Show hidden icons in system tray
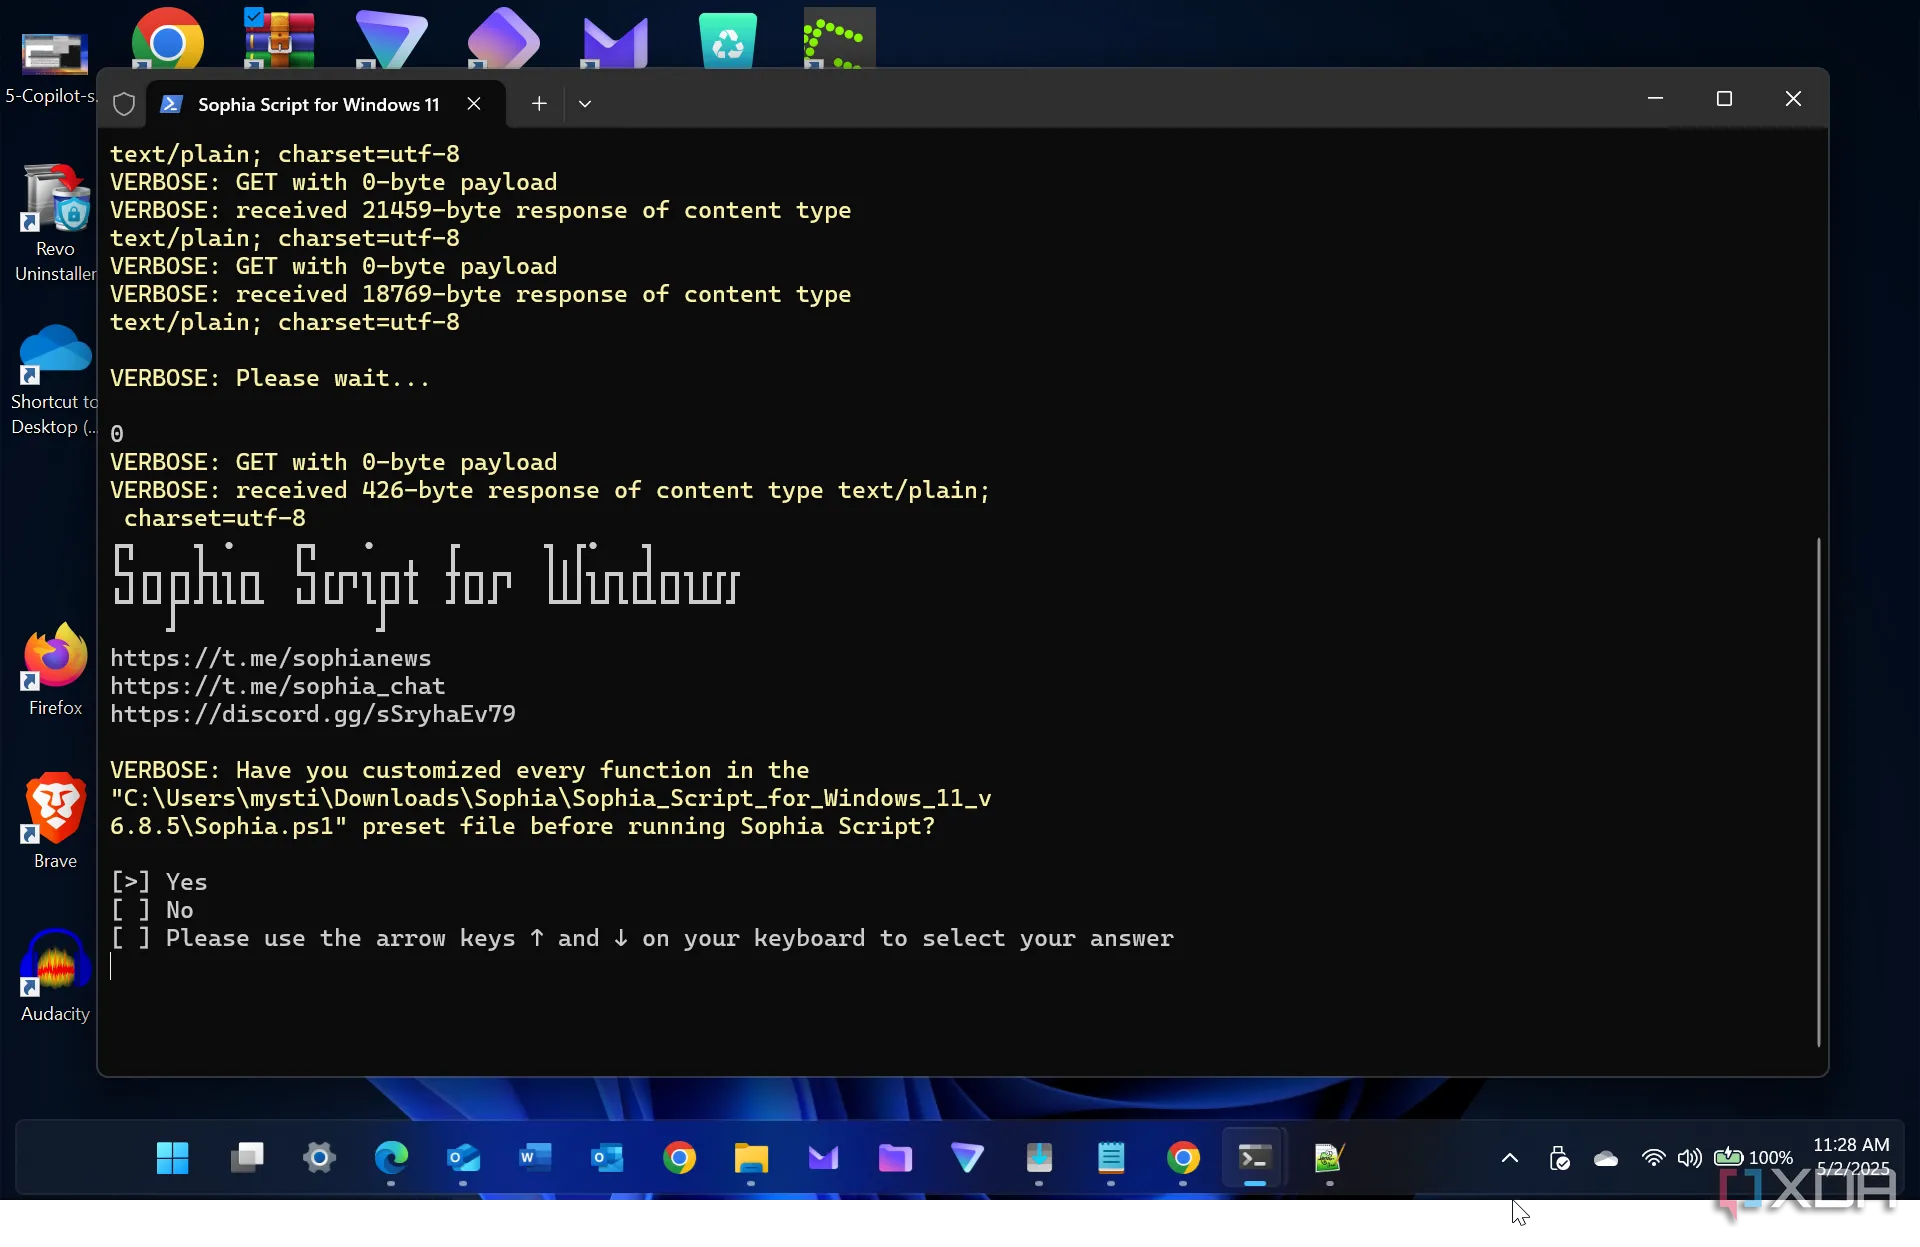This screenshot has width=1920, height=1247. pyautogui.click(x=1510, y=1158)
